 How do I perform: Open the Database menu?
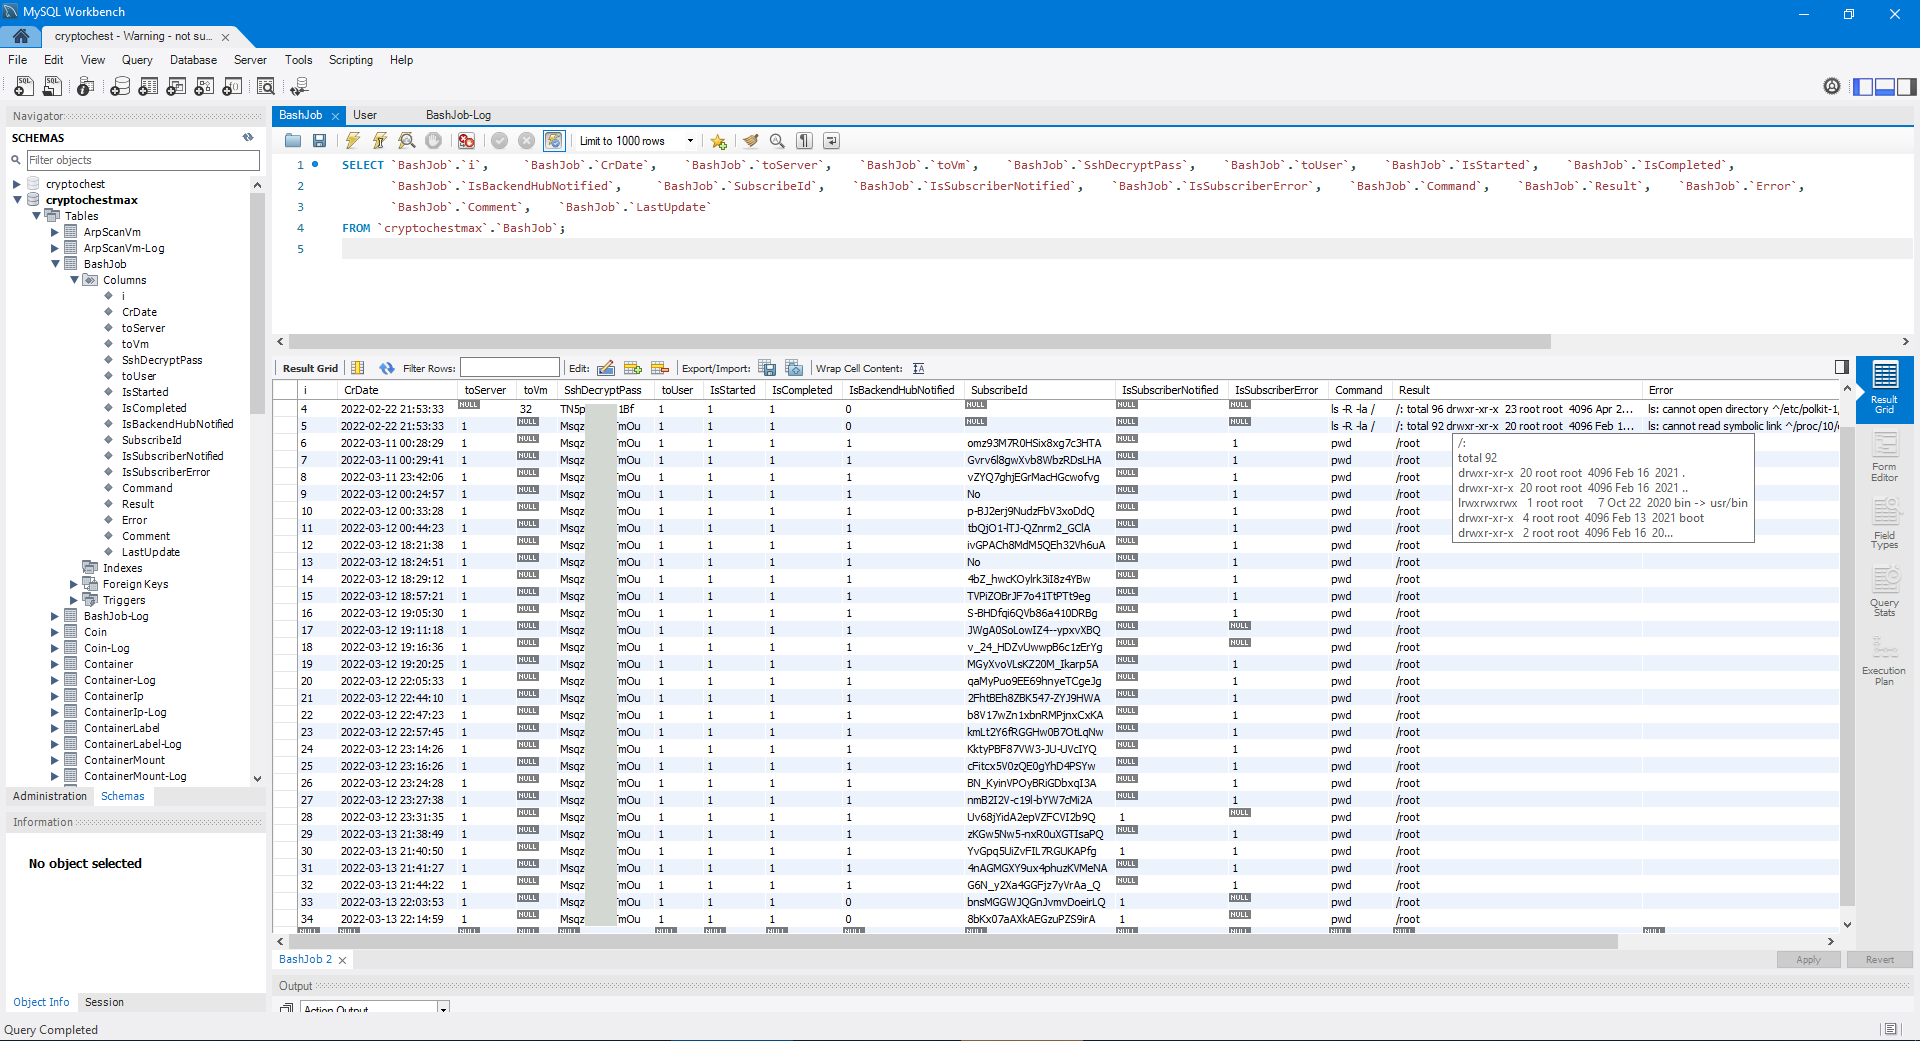(x=193, y=60)
